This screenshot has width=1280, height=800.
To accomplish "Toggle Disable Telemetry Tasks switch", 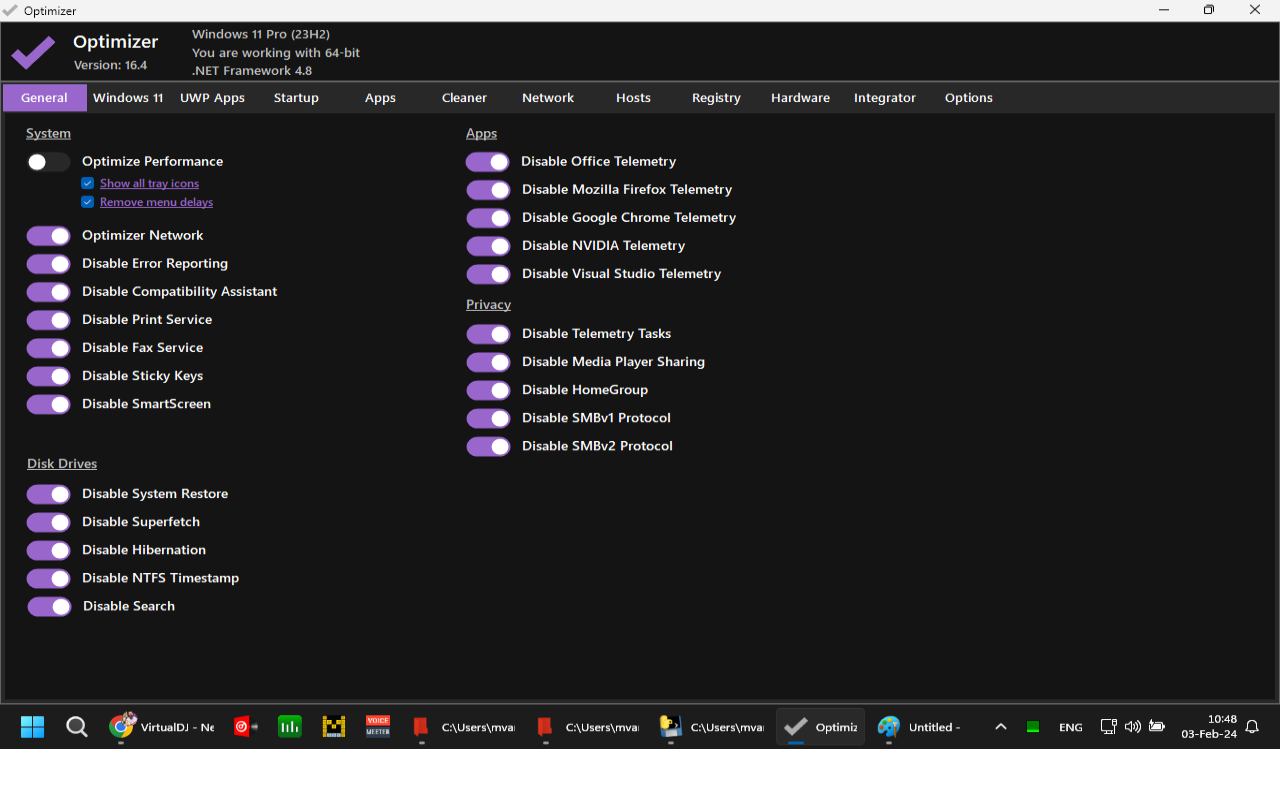I will [x=488, y=334].
